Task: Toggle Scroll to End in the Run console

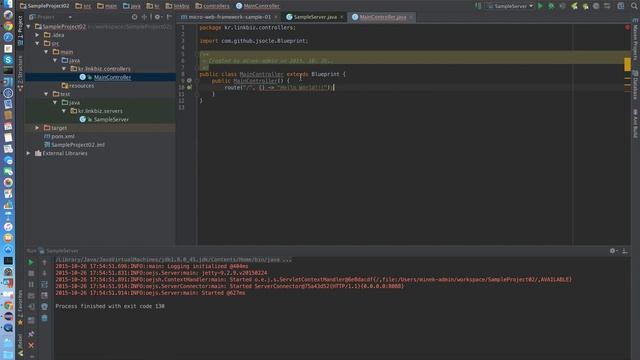Action: (x=44, y=295)
